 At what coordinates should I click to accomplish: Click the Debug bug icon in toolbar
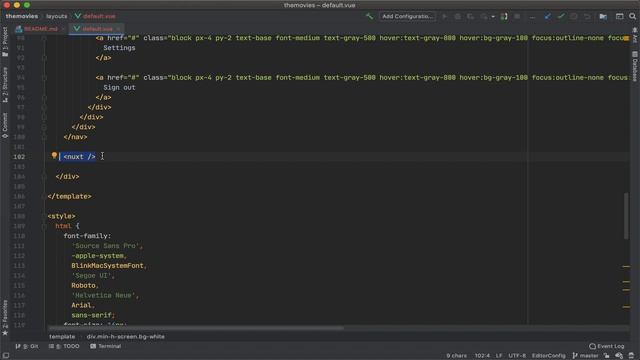click(x=458, y=16)
